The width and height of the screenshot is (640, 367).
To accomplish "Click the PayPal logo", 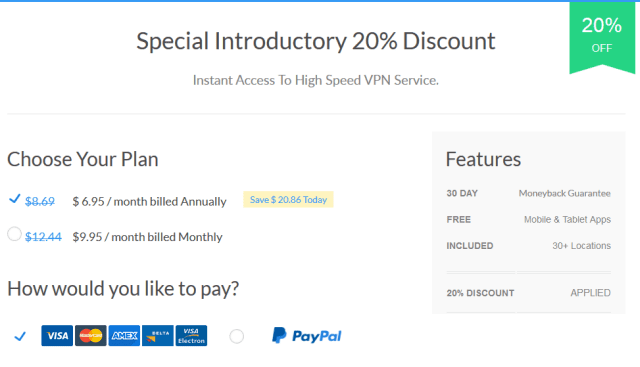I will [x=307, y=336].
